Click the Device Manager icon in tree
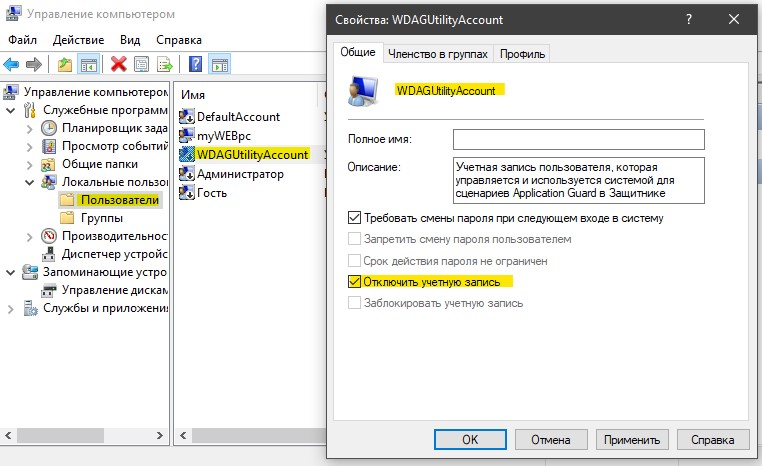 point(49,254)
